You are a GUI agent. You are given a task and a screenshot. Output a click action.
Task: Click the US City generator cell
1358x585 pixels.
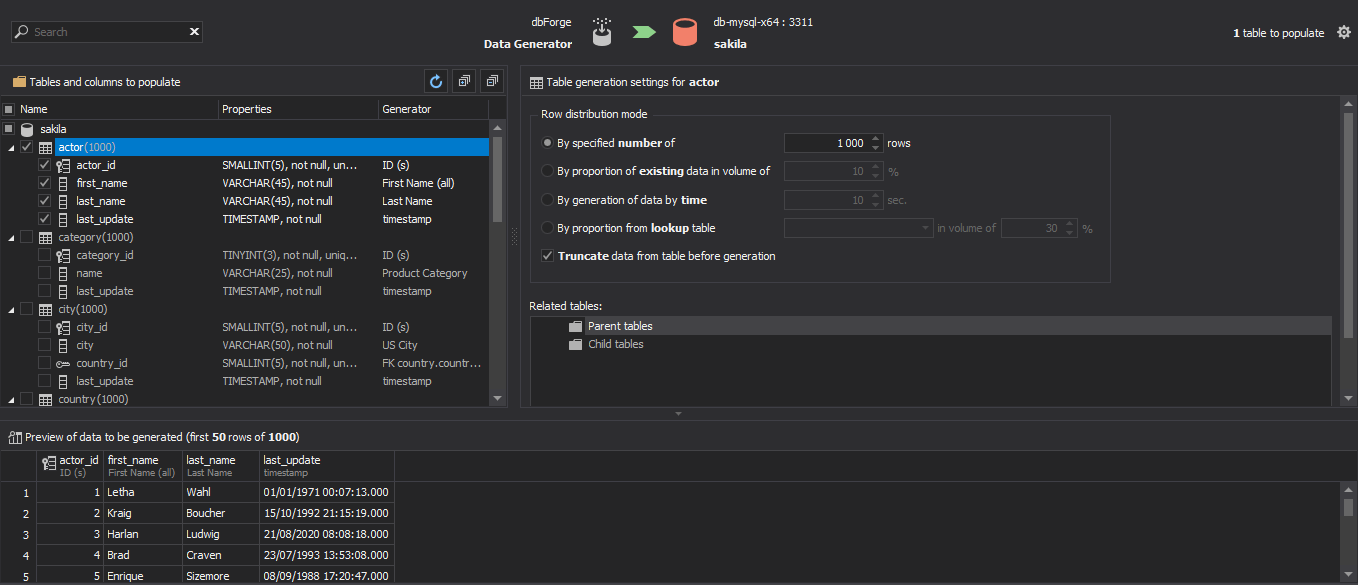[x=434, y=345]
